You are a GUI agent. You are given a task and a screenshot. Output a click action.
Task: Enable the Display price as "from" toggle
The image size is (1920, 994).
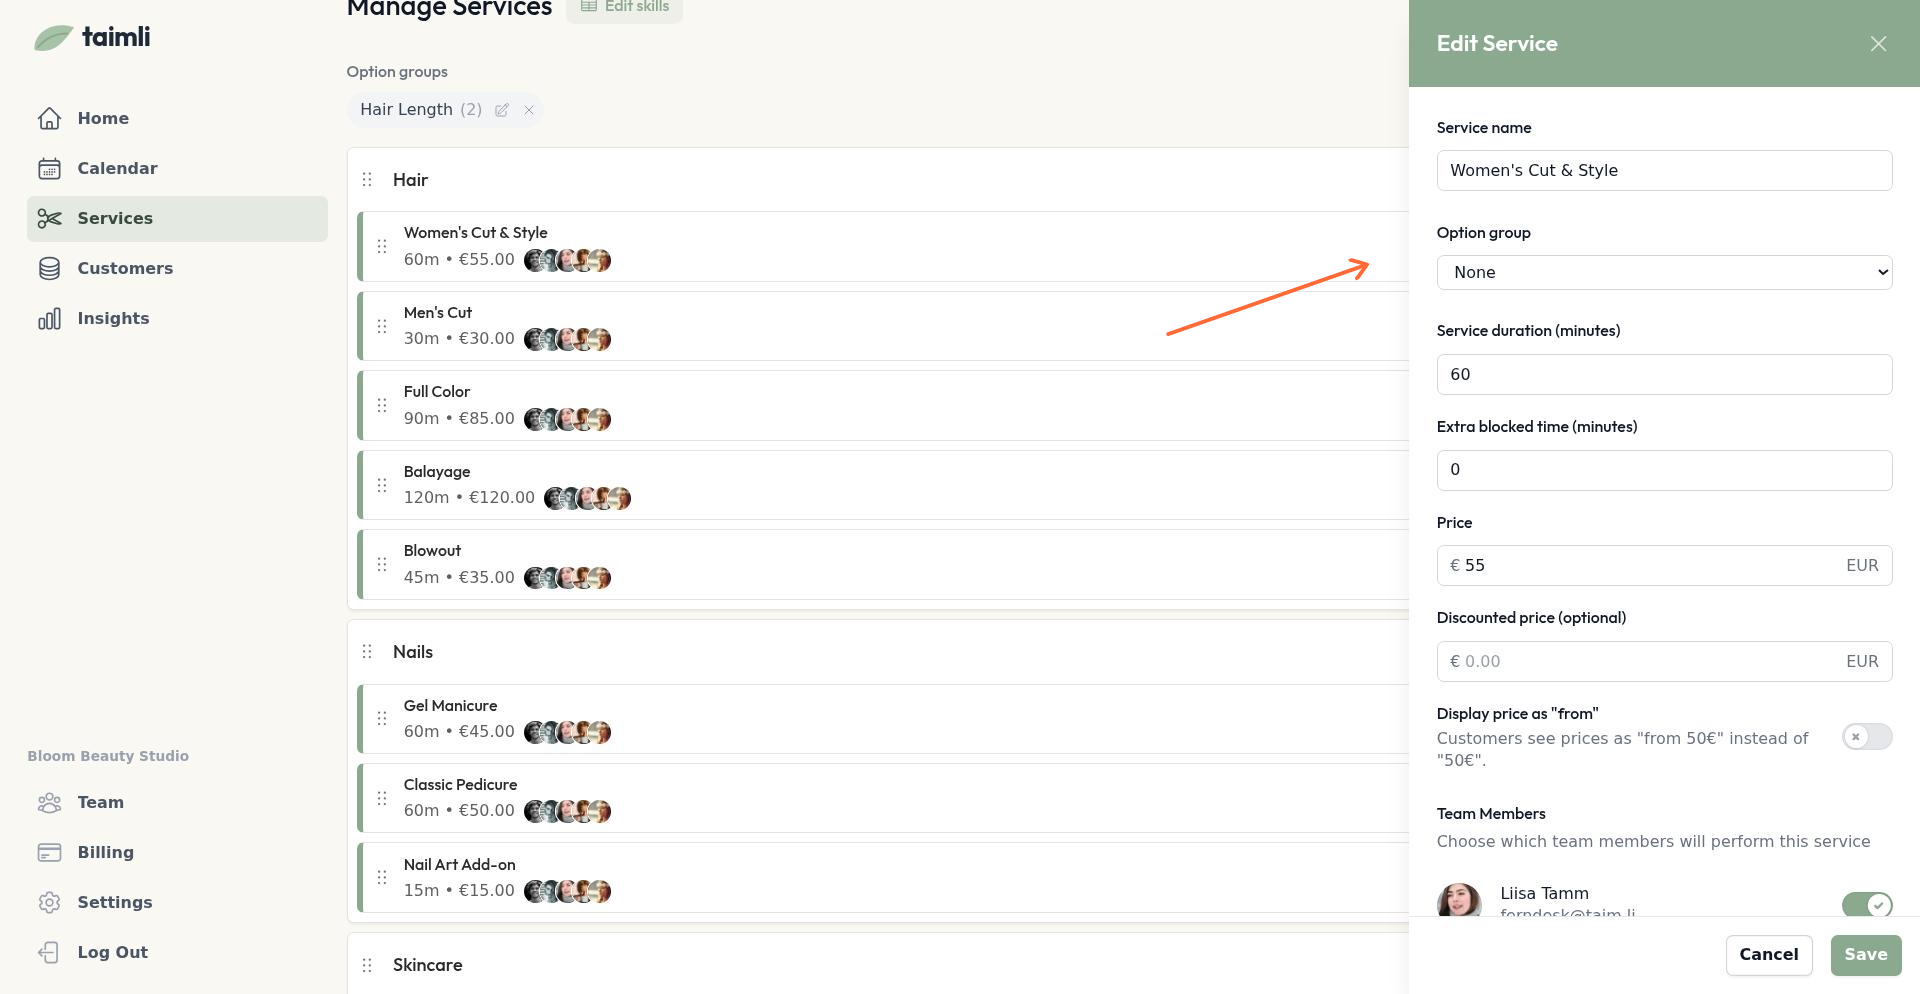point(1866,737)
